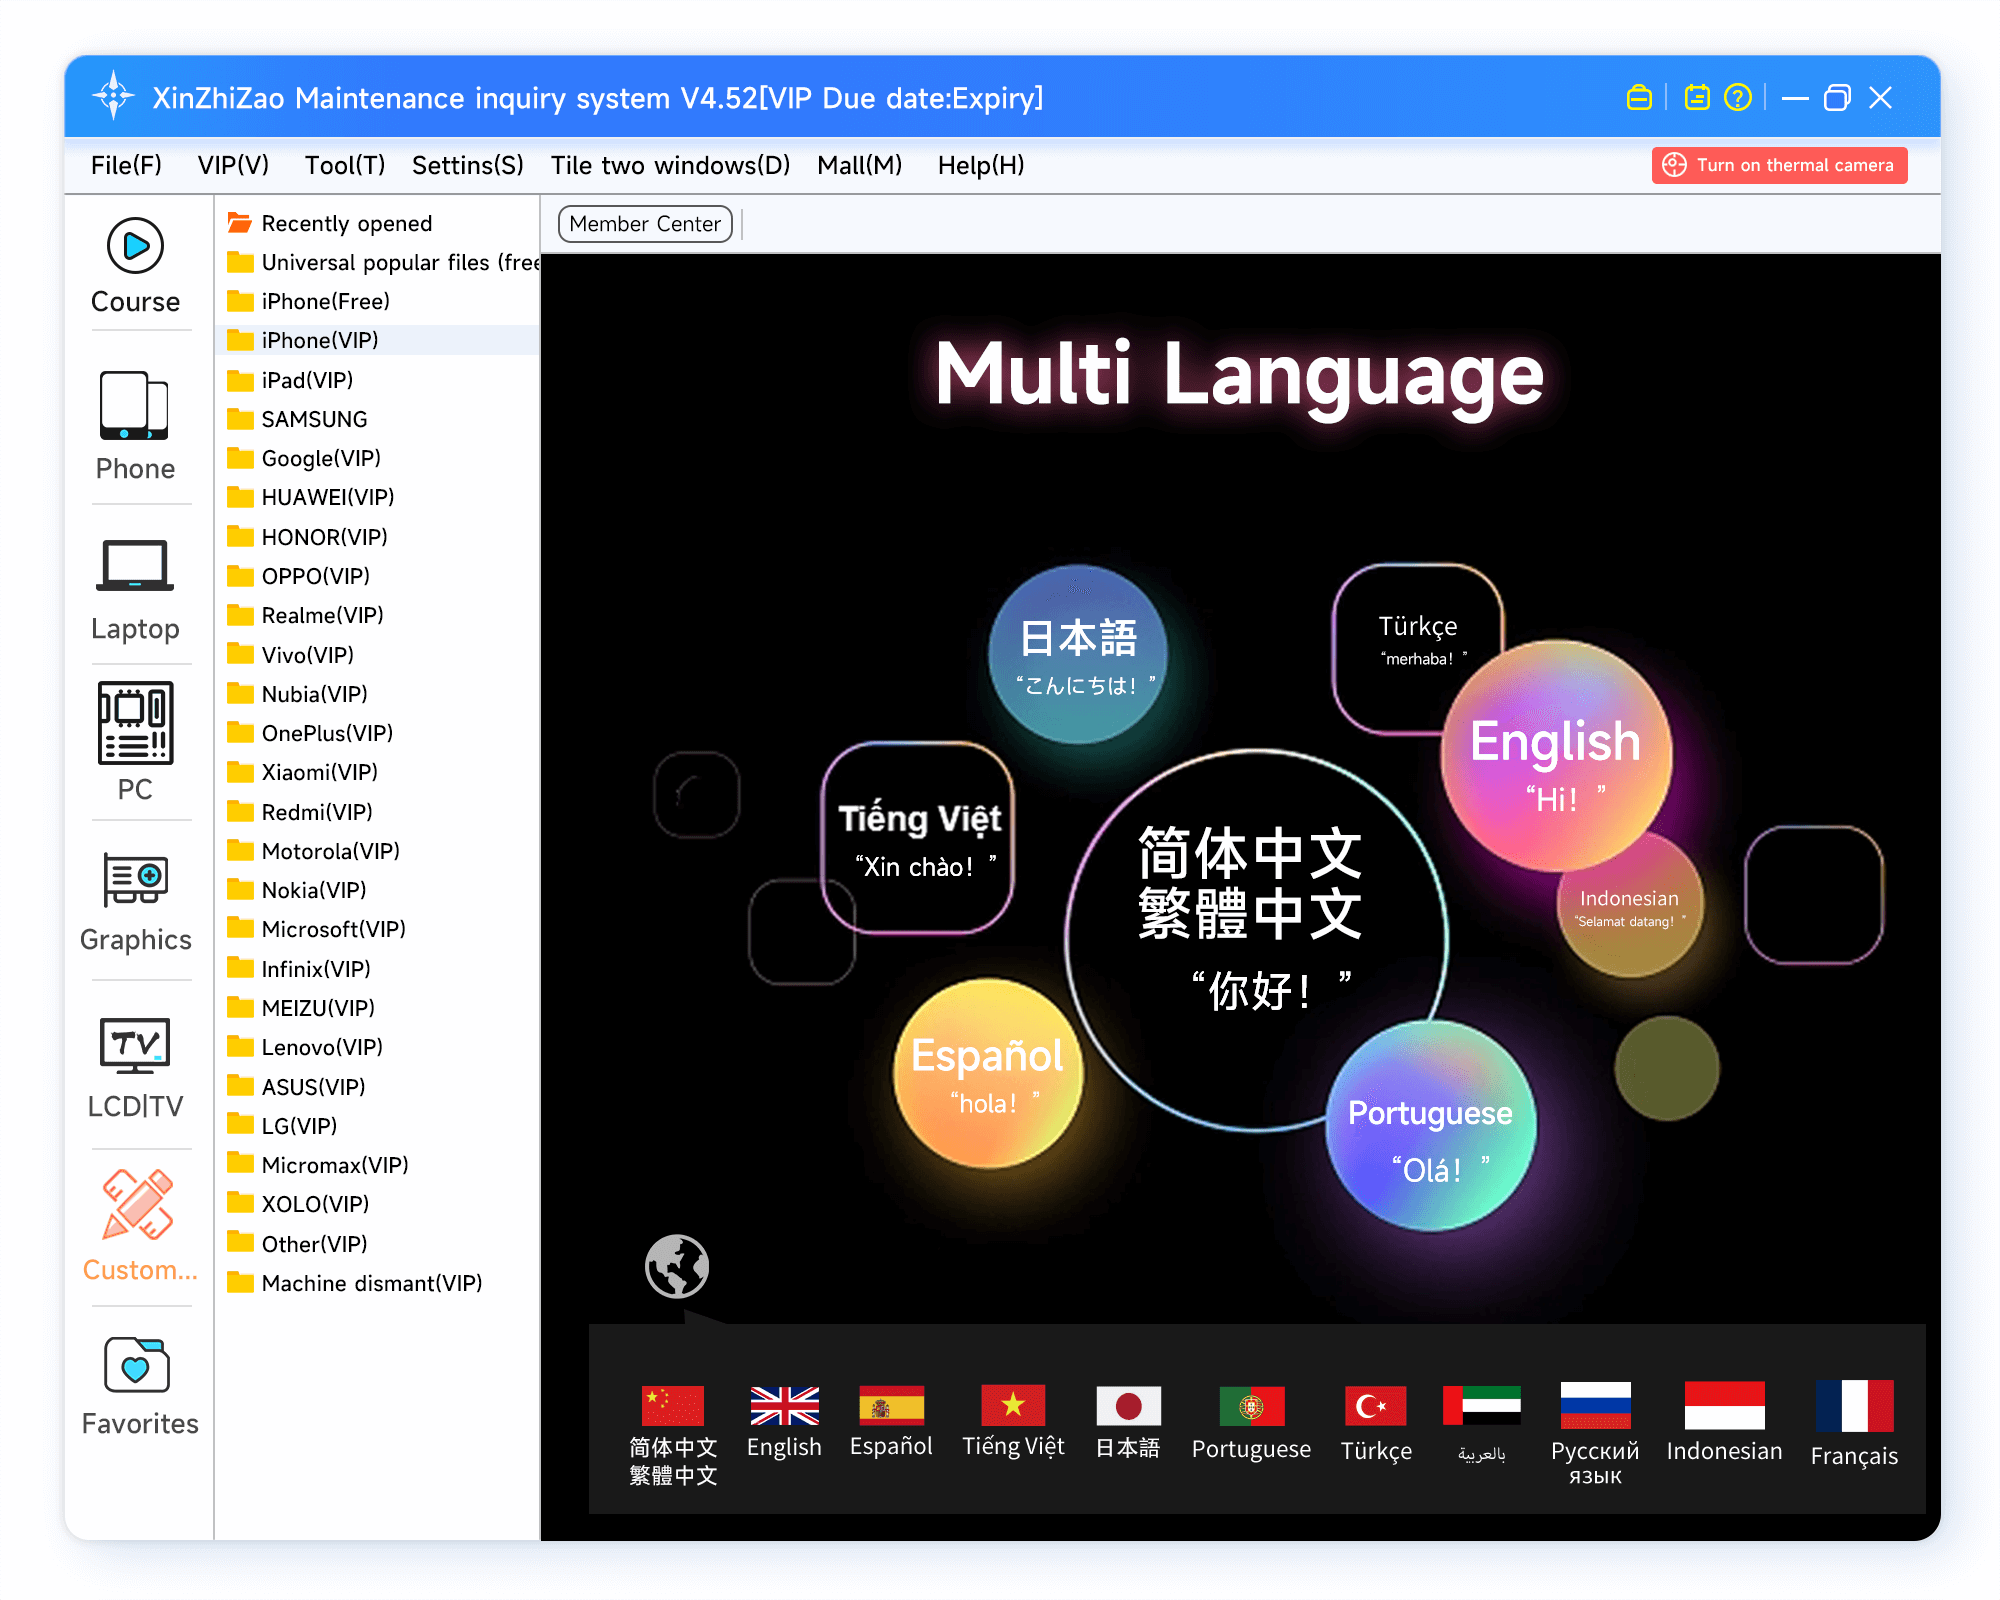2000x1600 pixels.
Task: Select the Phone category icon
Action: click(x=135, y=425)
